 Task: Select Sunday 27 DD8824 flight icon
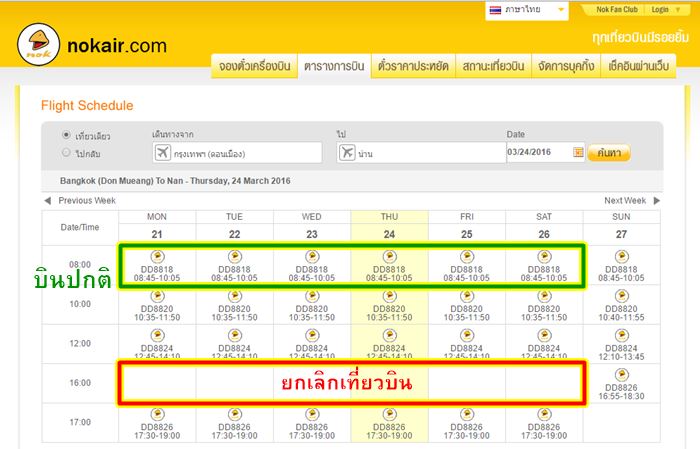click(x=621, y=336)
